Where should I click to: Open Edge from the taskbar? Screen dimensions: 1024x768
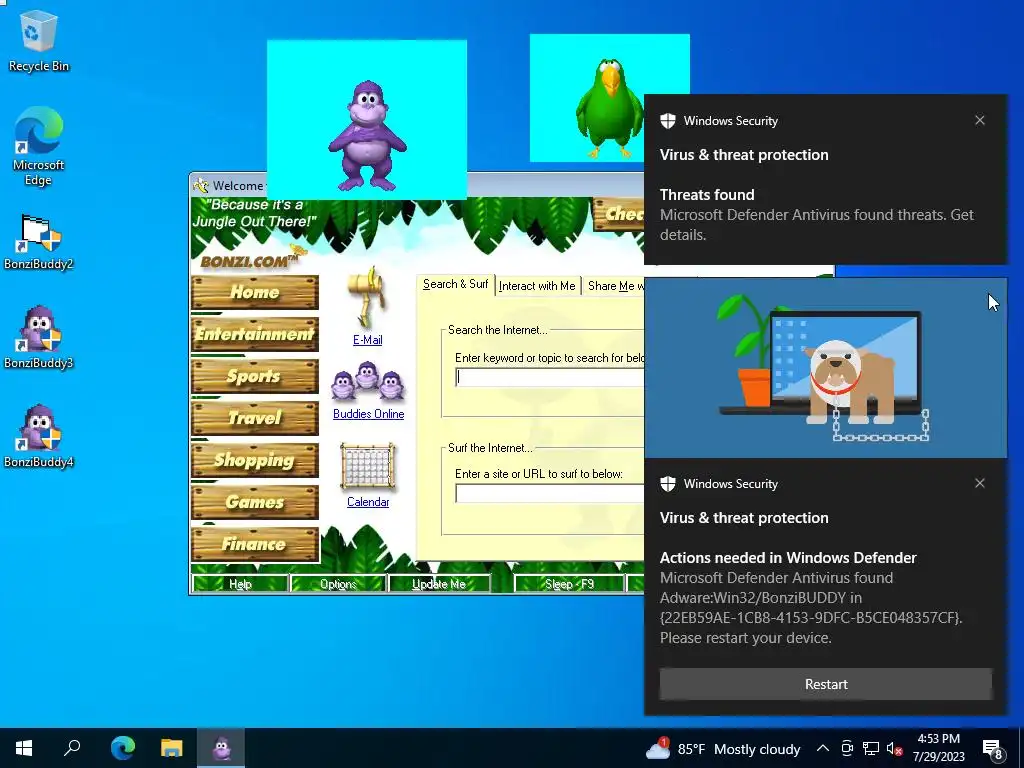pyautogui.click(x=122, y=748)
